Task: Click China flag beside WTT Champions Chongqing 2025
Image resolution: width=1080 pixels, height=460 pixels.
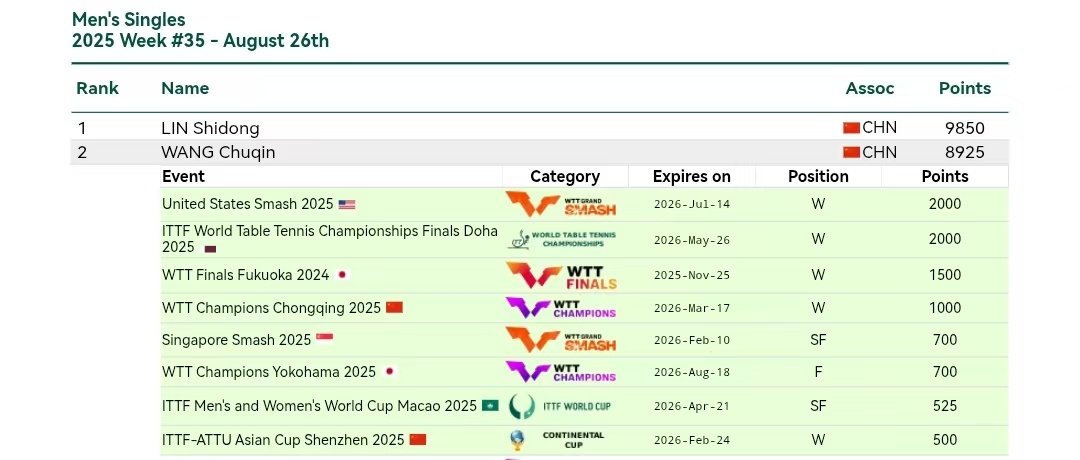Action: point(394,307)
